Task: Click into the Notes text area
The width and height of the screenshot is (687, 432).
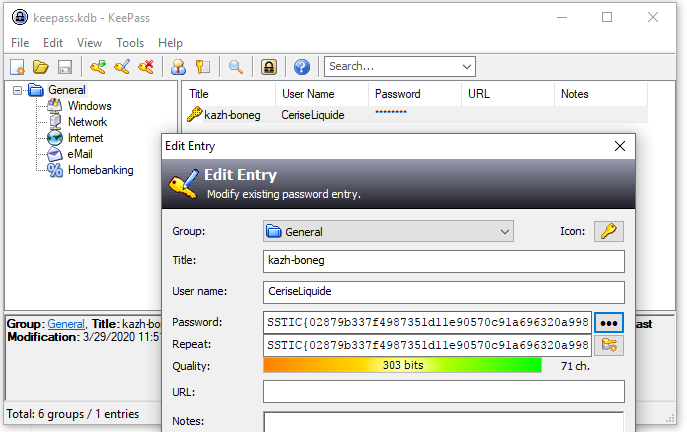Action: (x=444, y=421)
